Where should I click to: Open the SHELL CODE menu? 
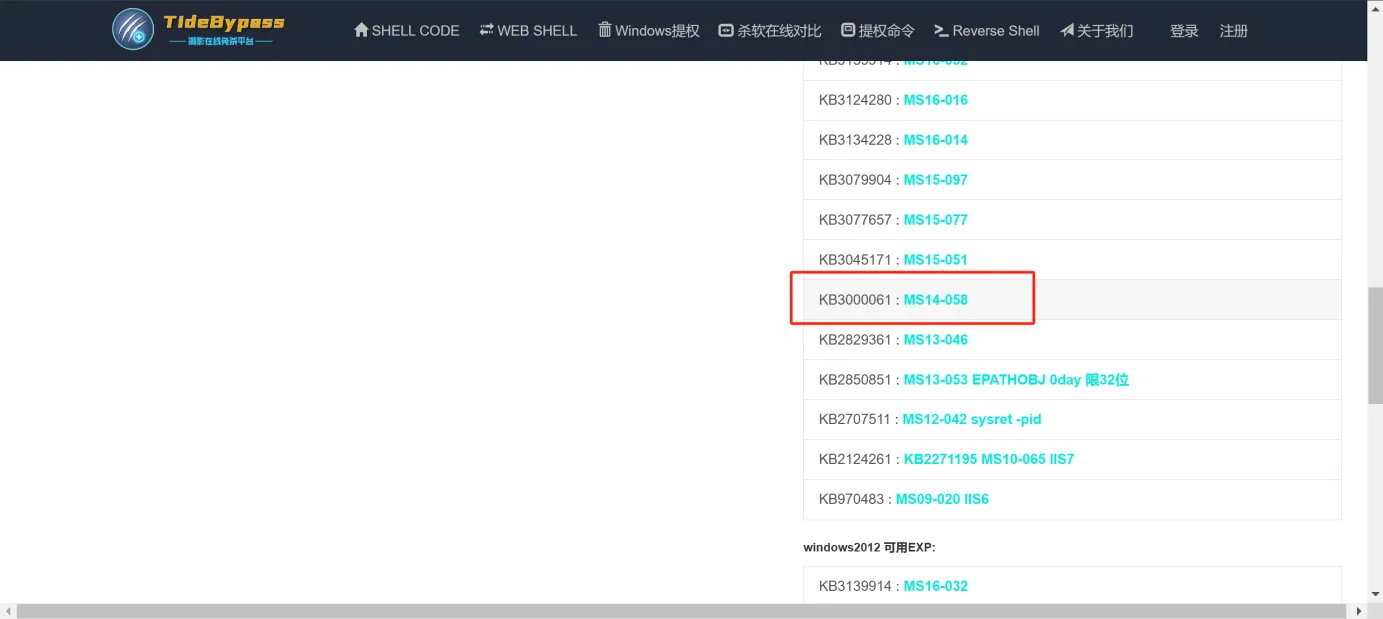(406, 30)
